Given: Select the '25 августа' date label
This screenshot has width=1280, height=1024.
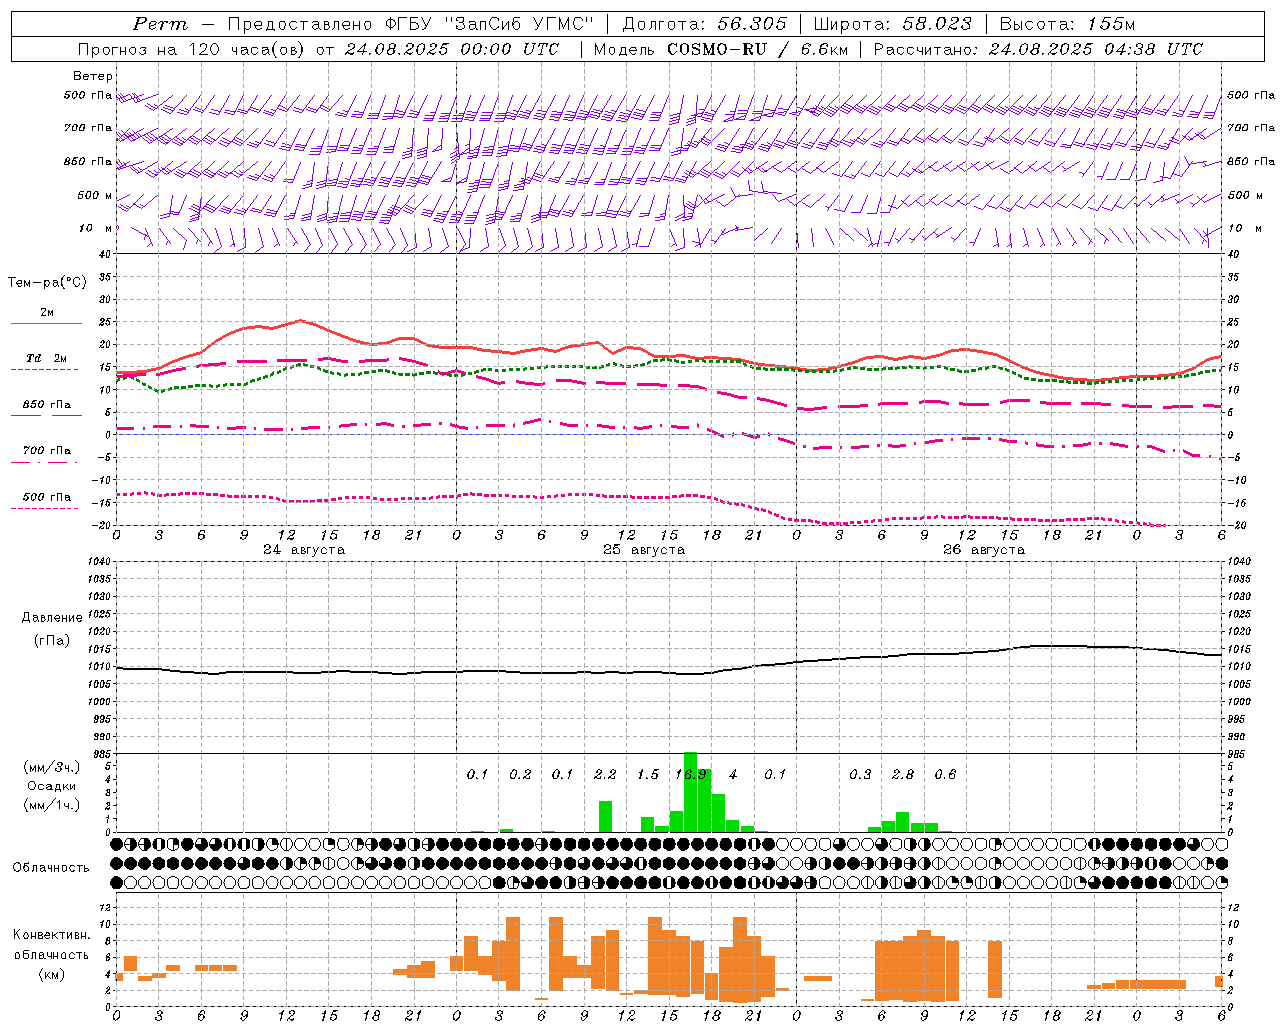Looking at the screenshot, I should (644, 550).
